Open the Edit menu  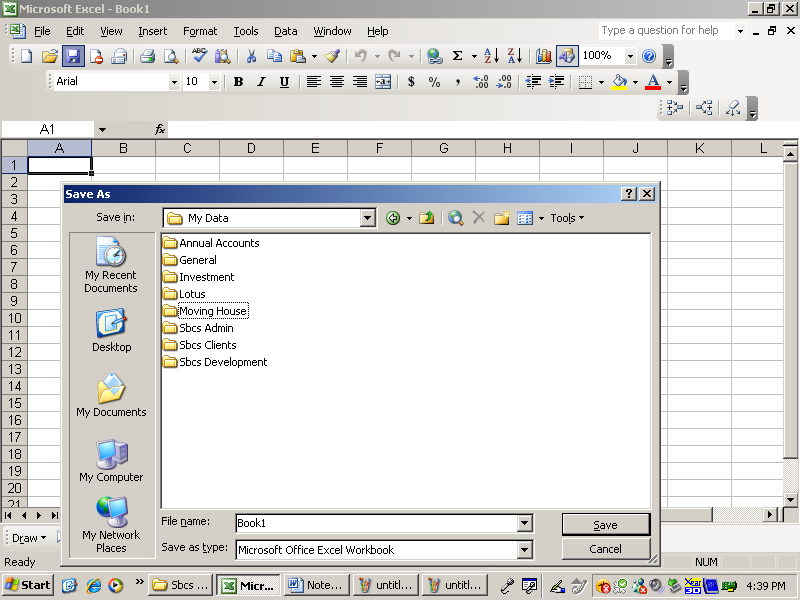(75, 31)
